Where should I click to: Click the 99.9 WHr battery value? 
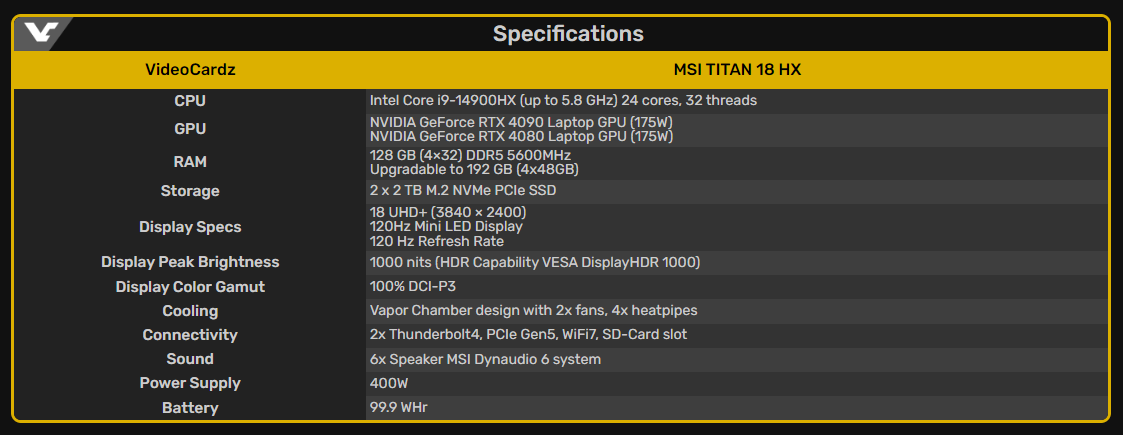coord(399,408)
